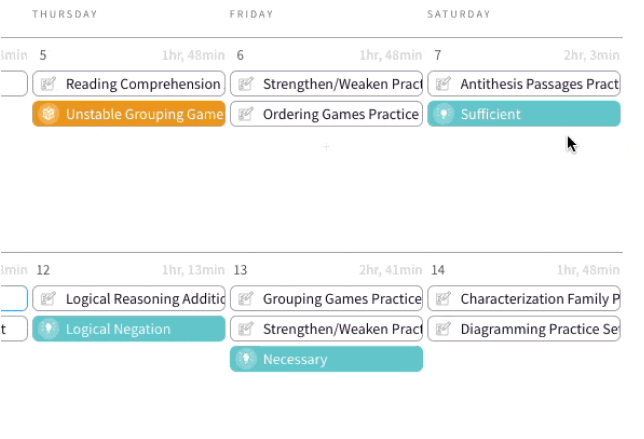The width and height of the screenshot is (644, 439).
Task: Click pencil icon on Grouping Games Practice
Action: tap(246, 299)
